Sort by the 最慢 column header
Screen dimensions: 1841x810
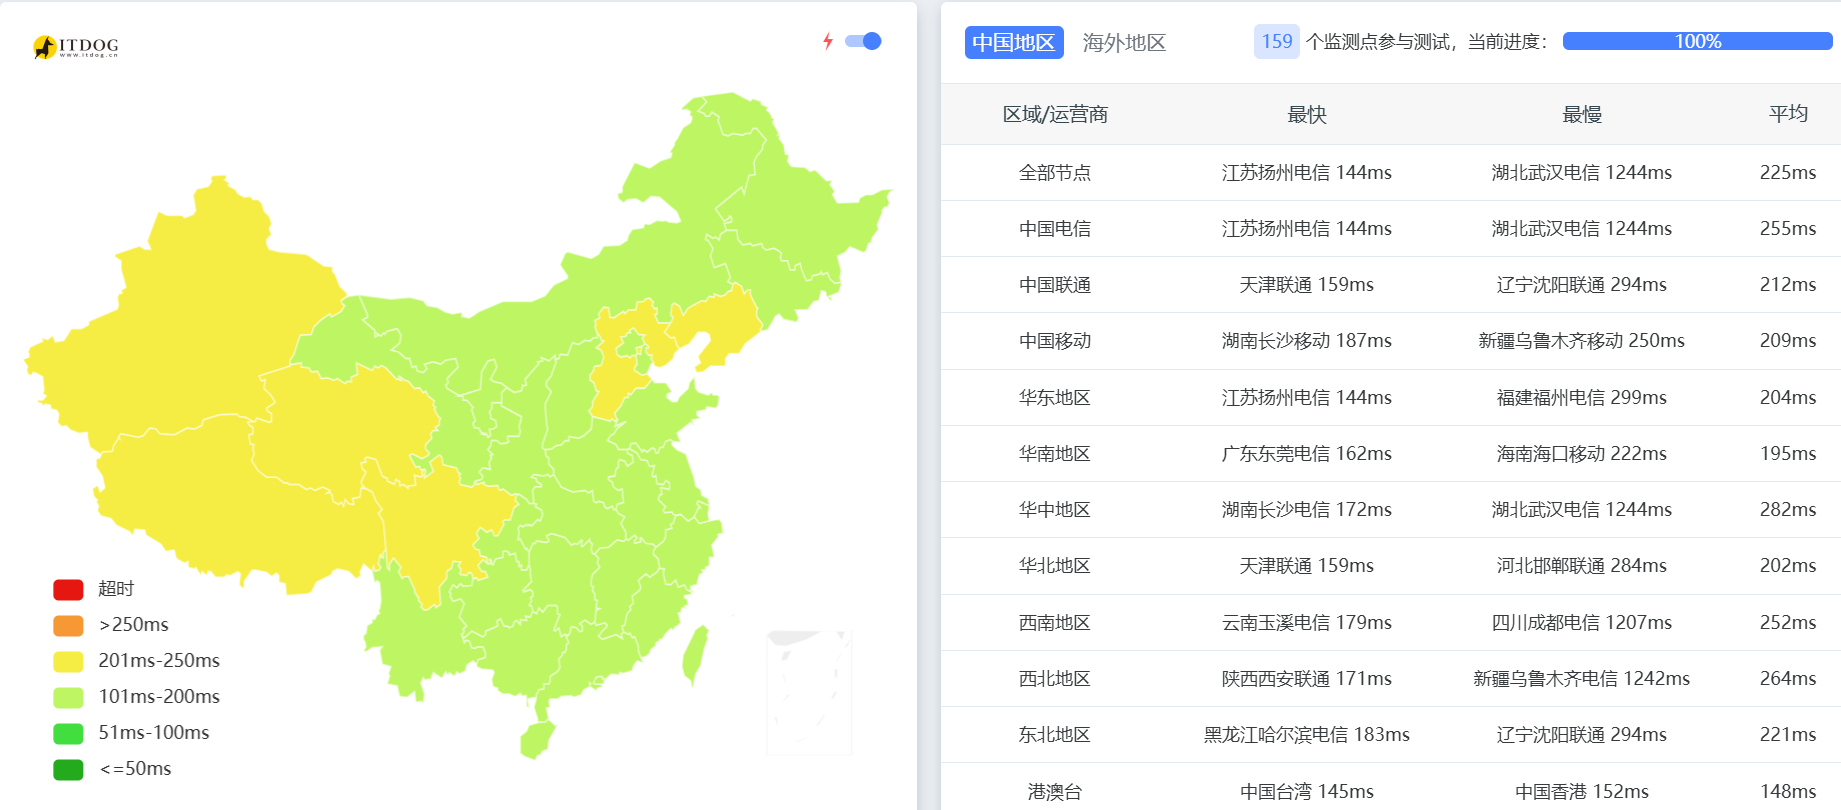point(1581,114)
